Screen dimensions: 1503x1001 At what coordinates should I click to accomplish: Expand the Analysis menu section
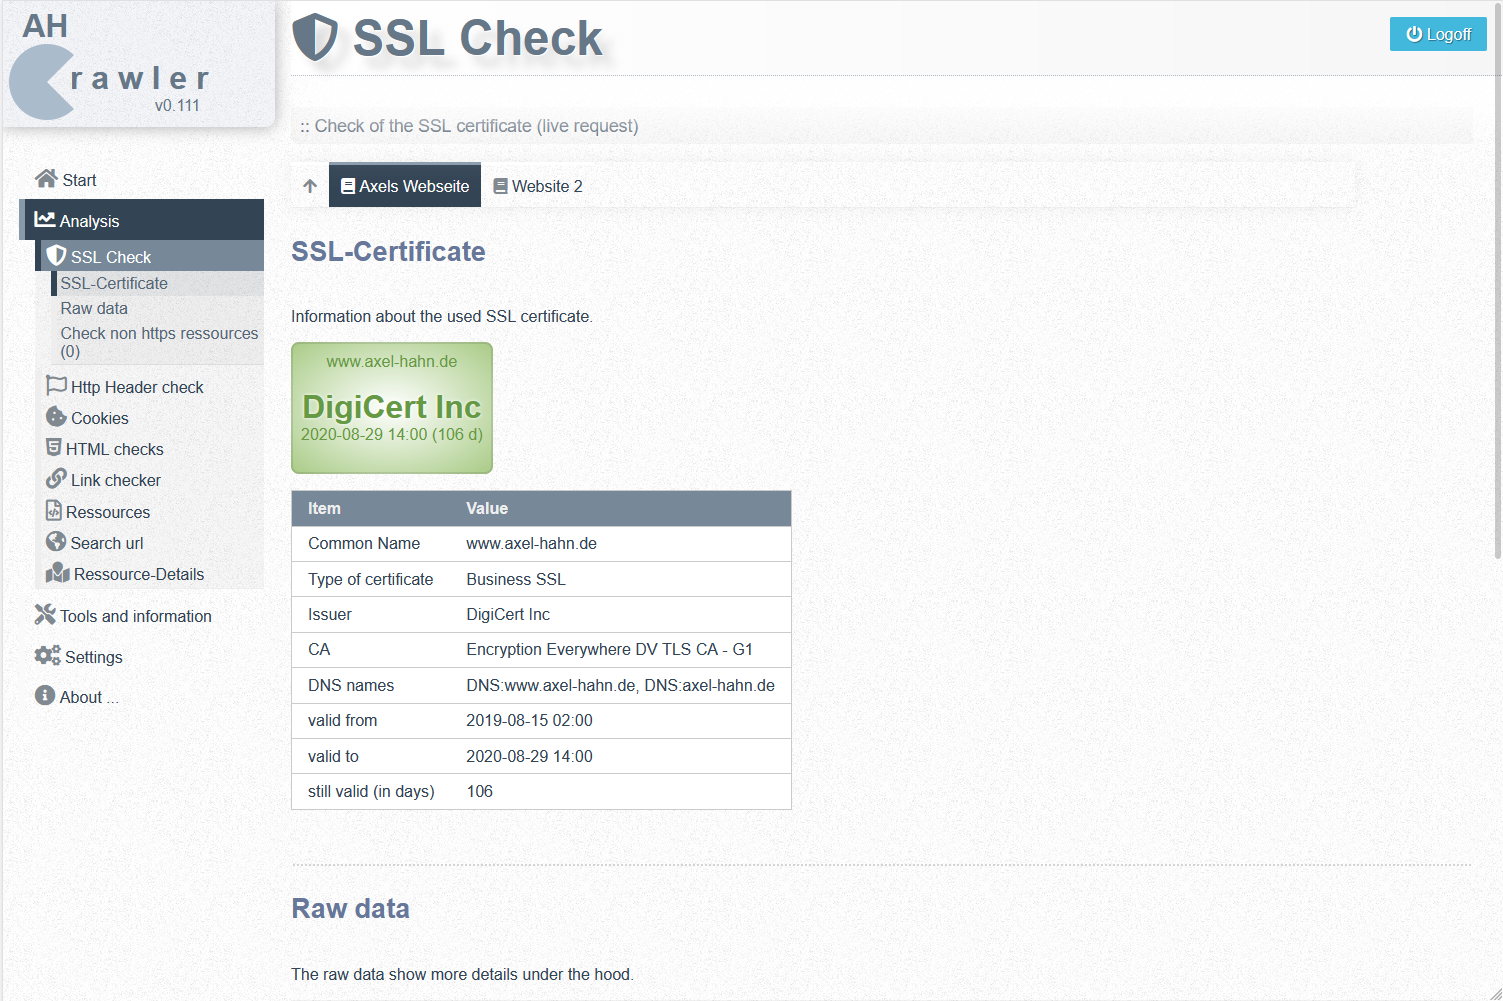coord(142,220)
